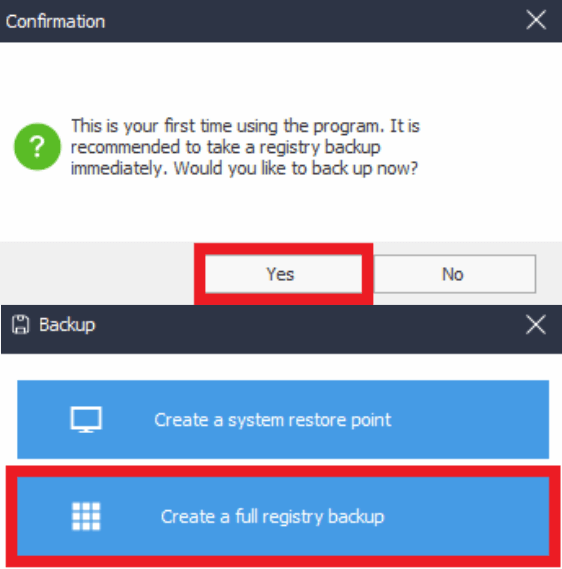This screenshot has width=562, height=569.
Task: Close the Confirmation dialog
Action: coord(536,20)
